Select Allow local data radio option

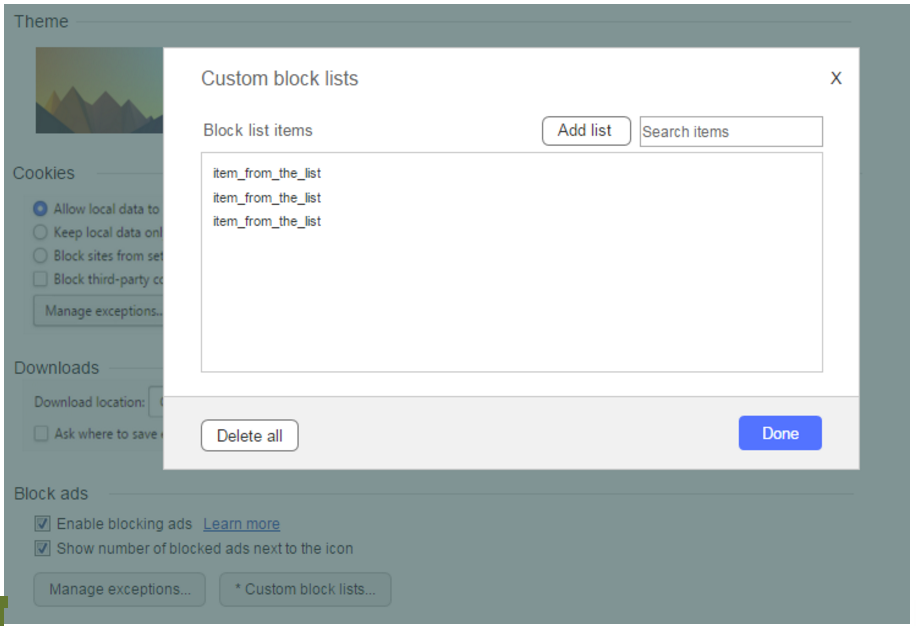40,209
